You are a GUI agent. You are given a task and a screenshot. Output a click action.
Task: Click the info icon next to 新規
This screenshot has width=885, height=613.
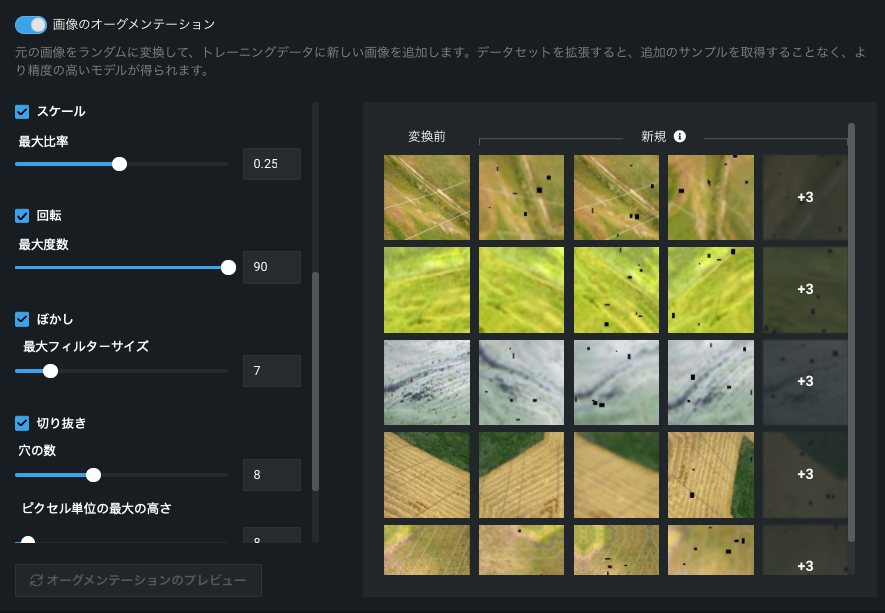pyautogui.click(x=680, y=136)
